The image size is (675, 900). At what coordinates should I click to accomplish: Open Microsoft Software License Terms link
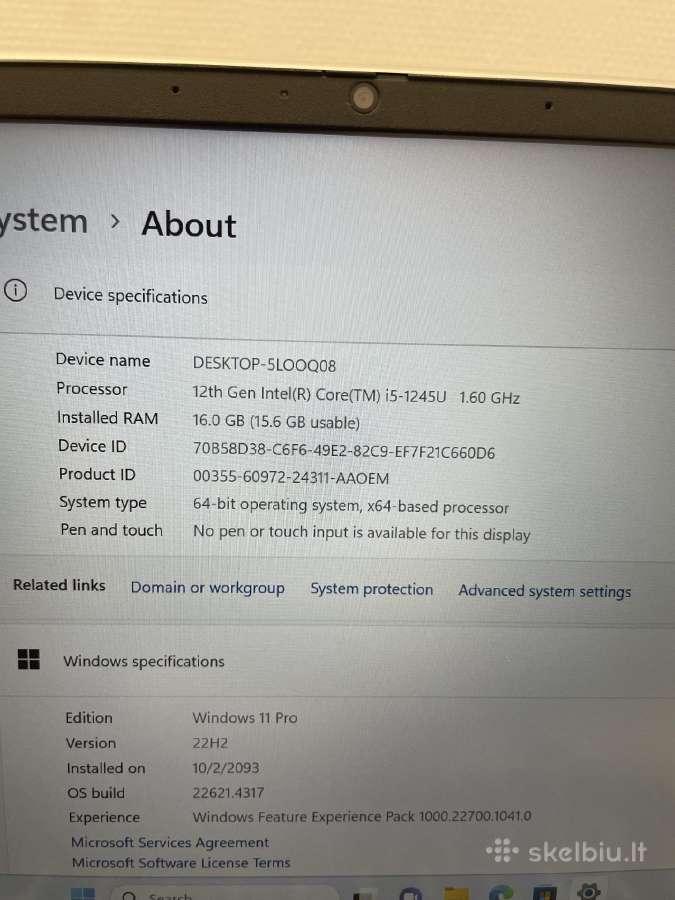[181, 862]
